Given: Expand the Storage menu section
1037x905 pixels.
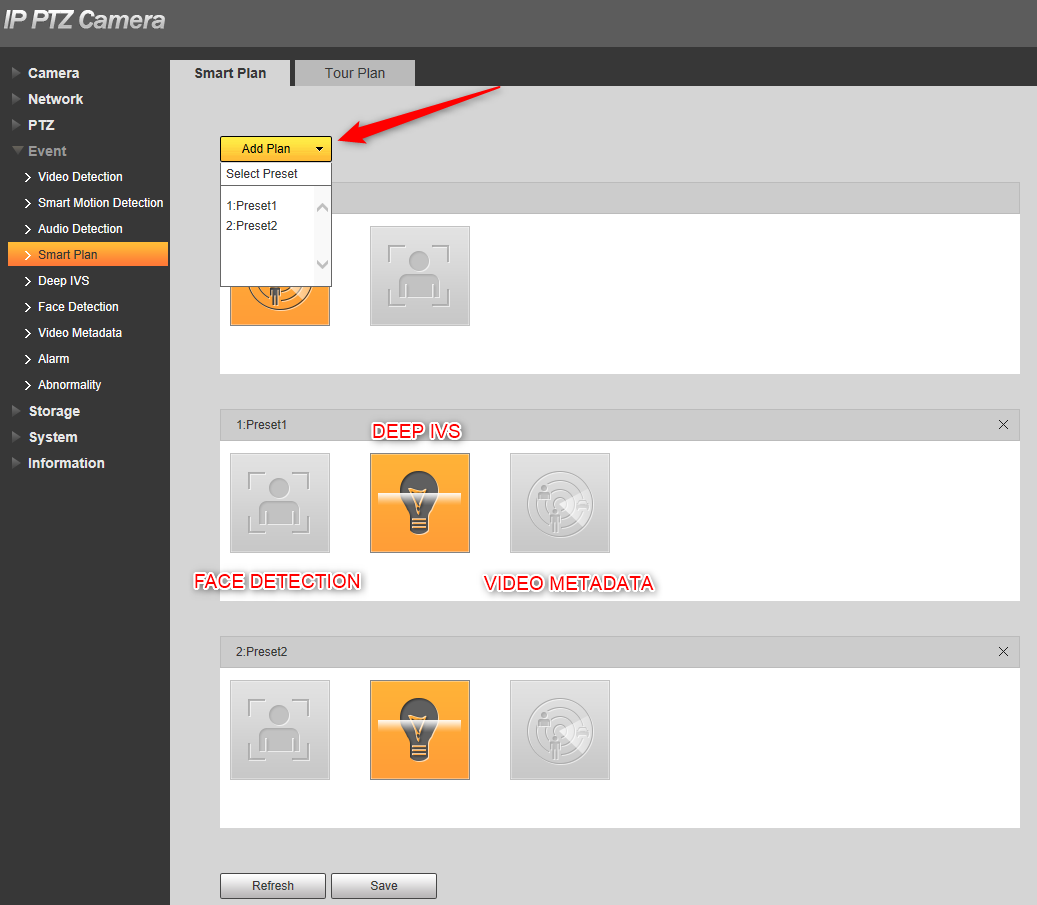Looking at the screenshot, I should point(54,411).
